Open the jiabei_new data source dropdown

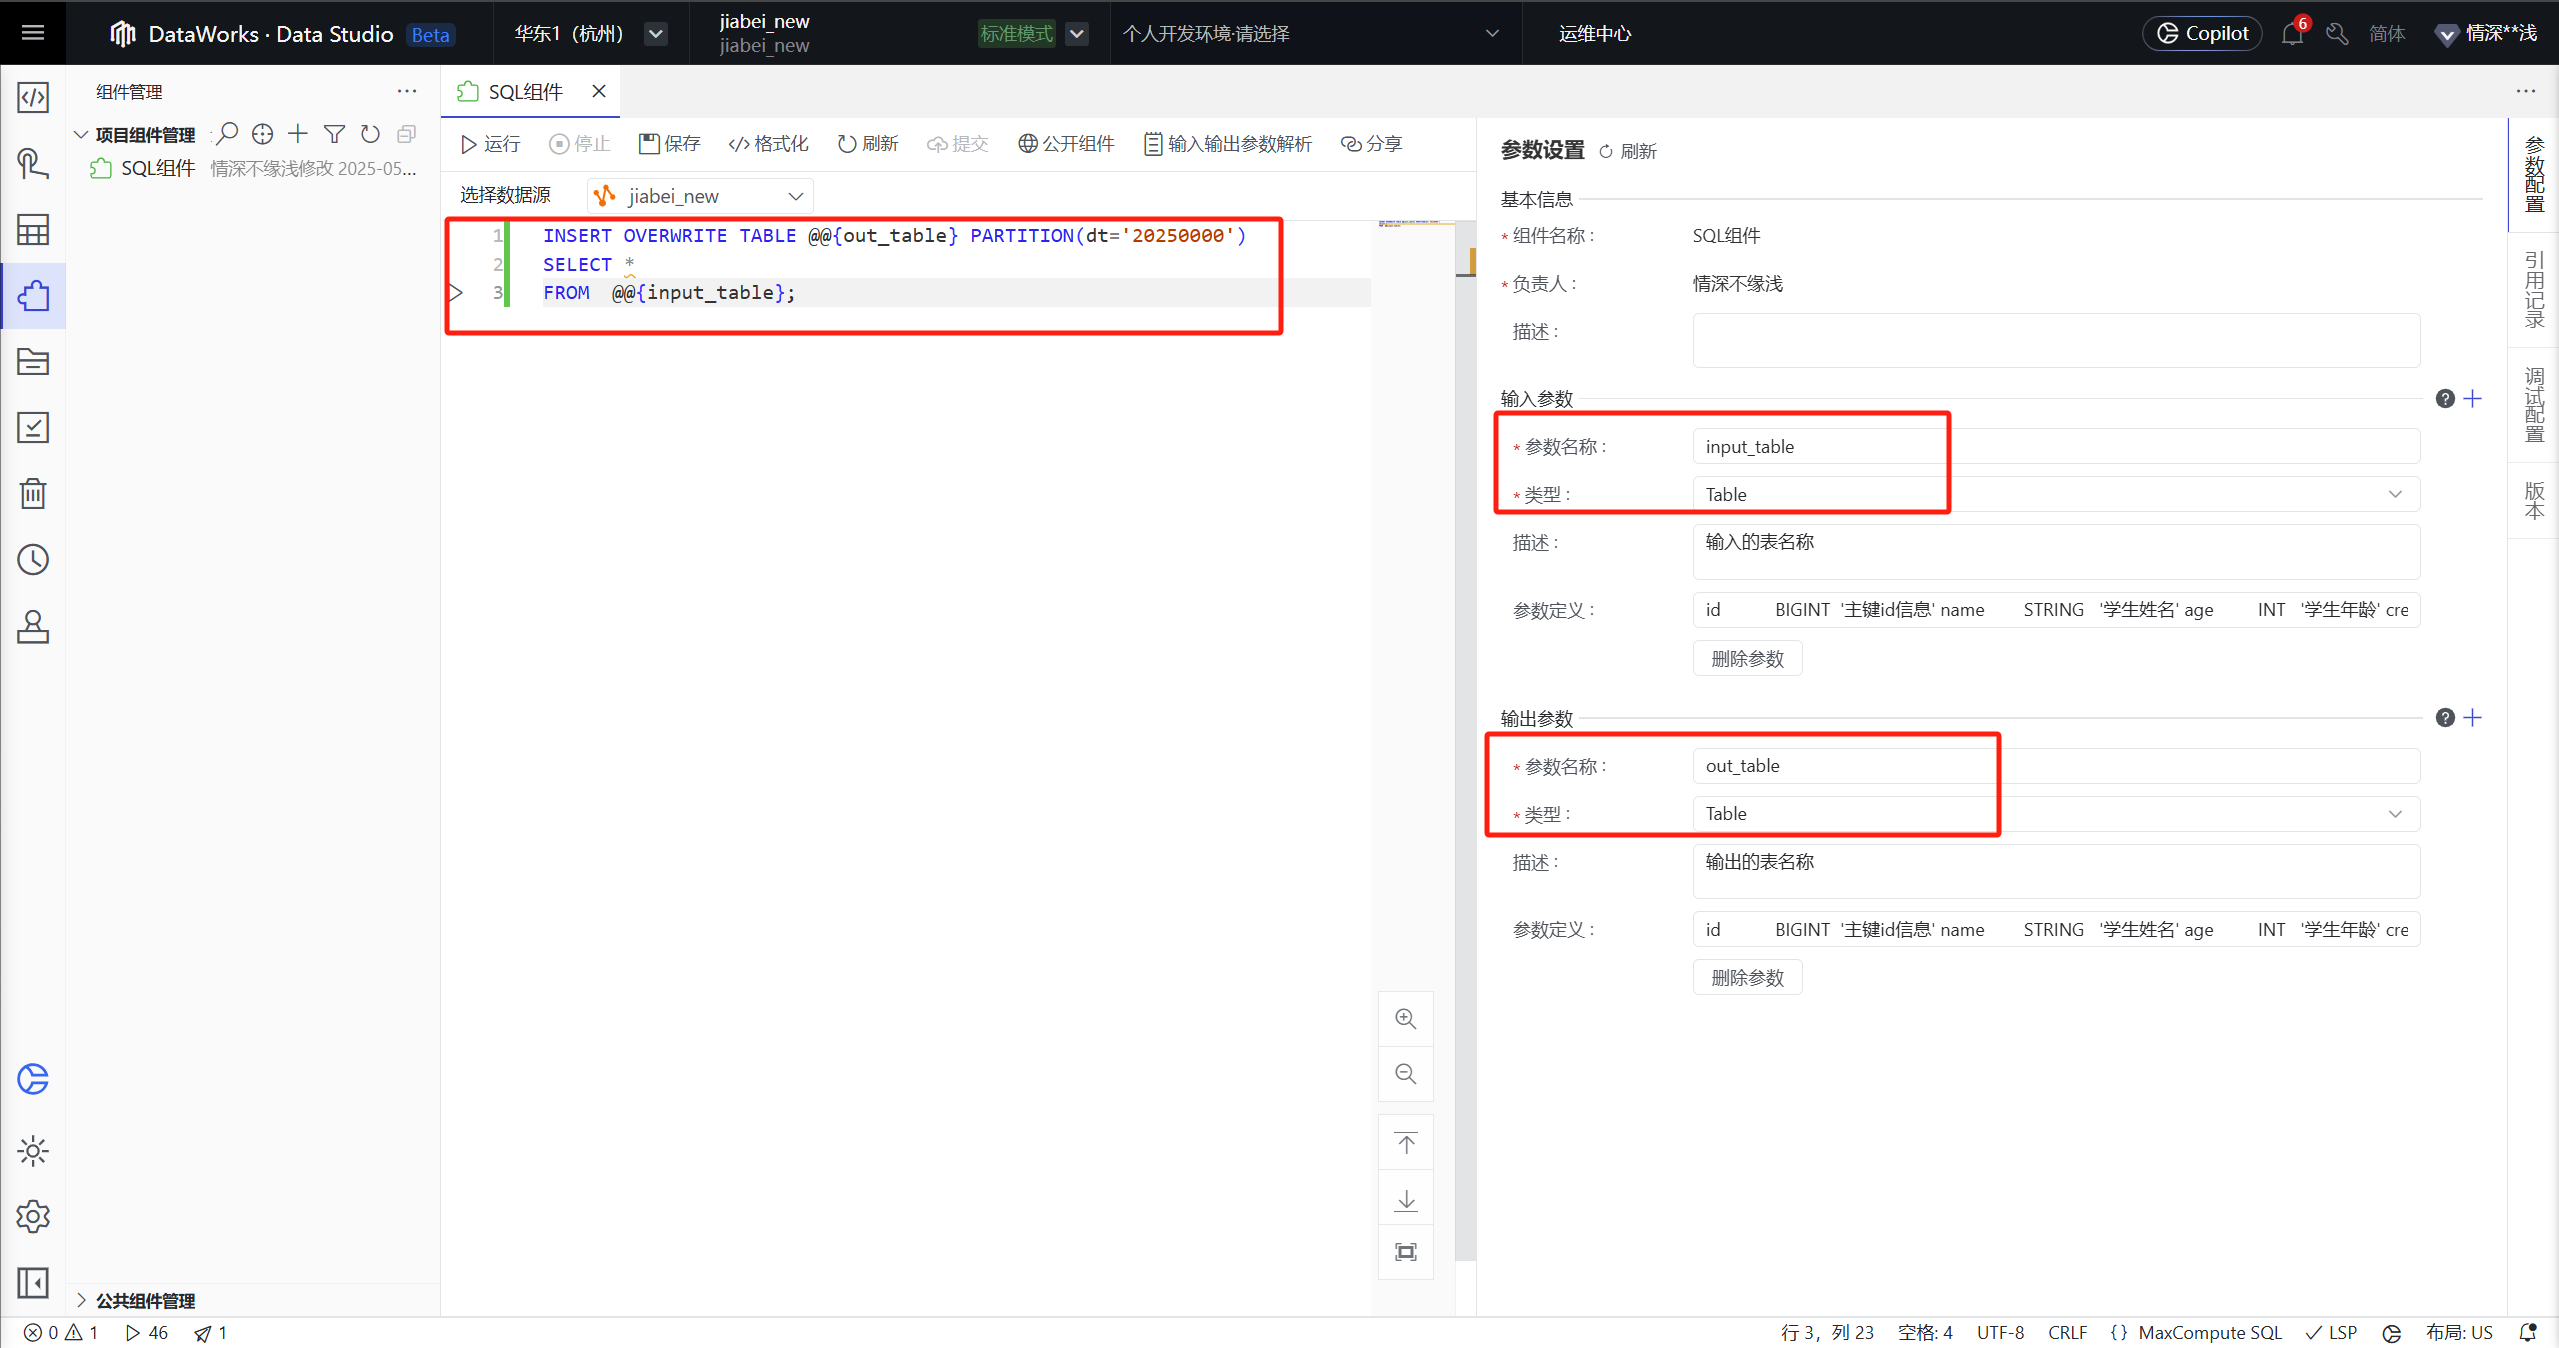point(701,196)
